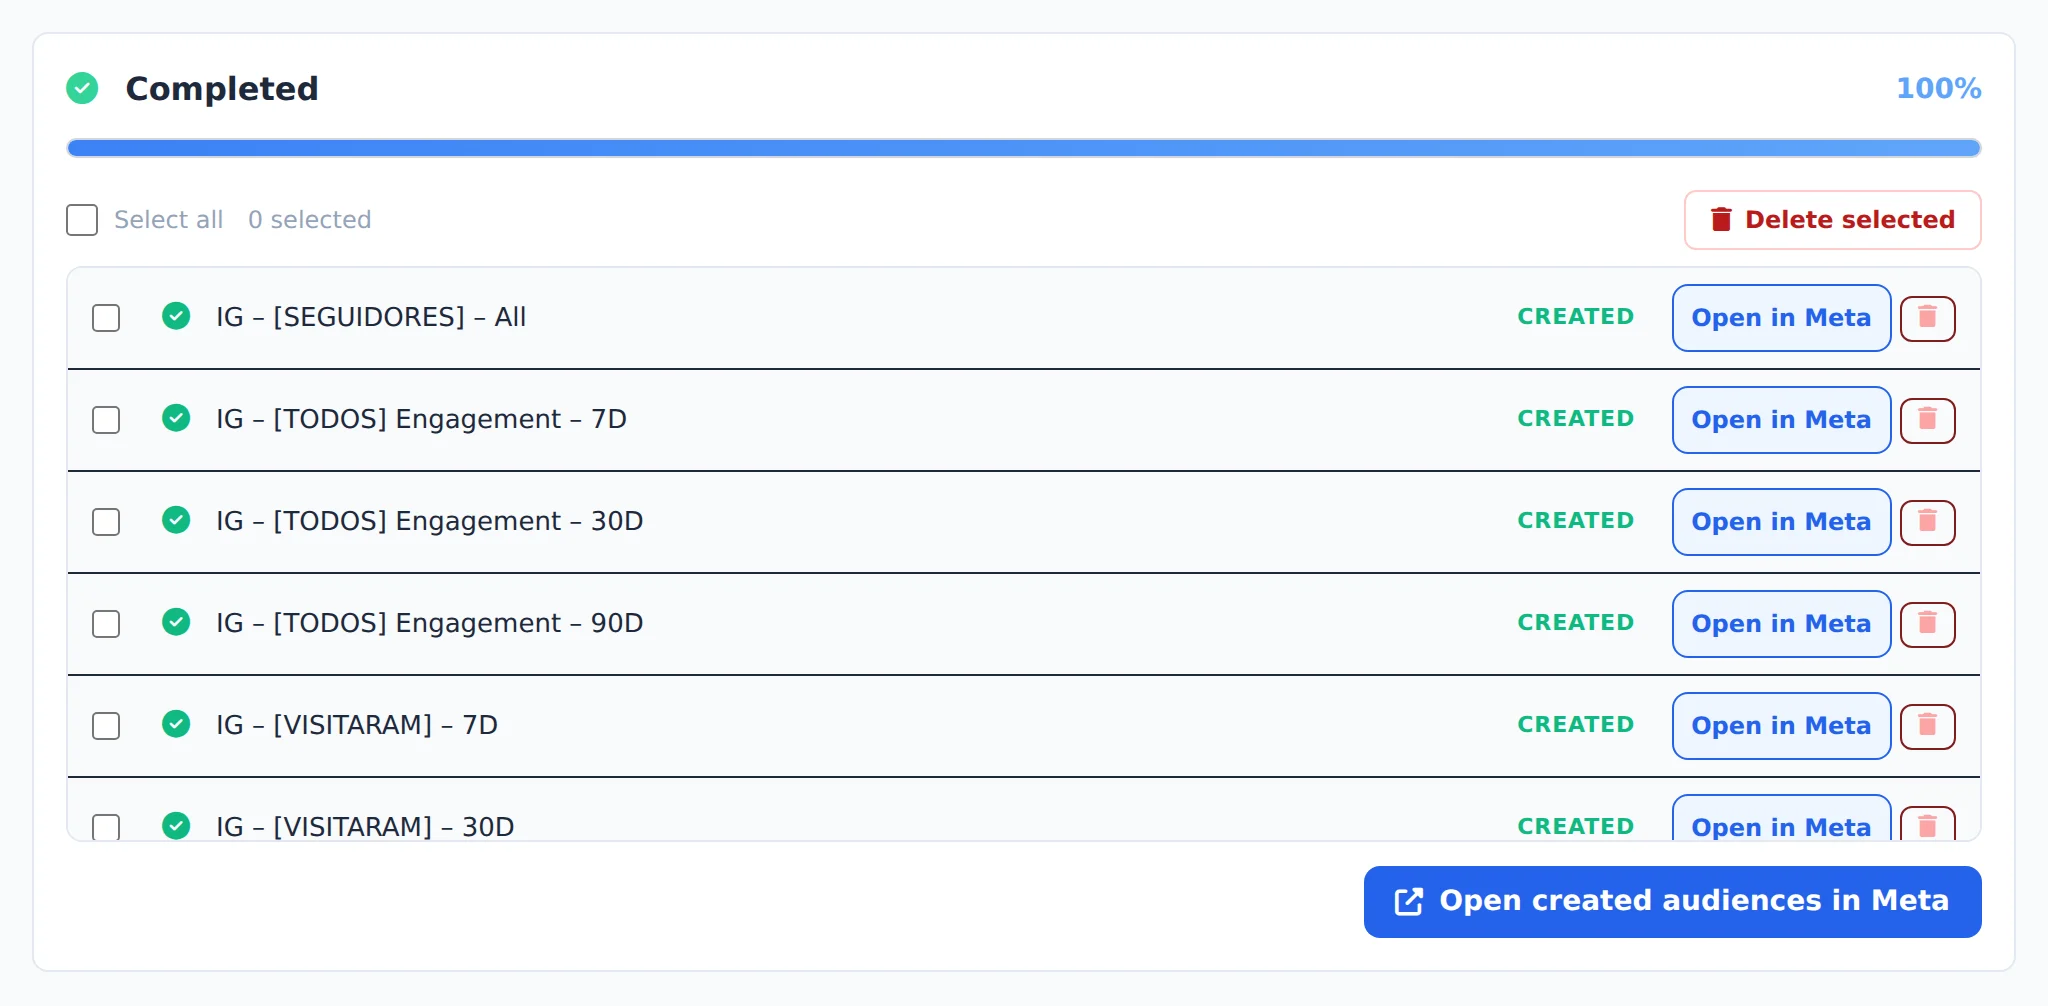This screenshot has width=2048, height=1006.
Task: Delete the IG – [VISITARAM] – 30D audience
Action: [x=1927, y=825]
